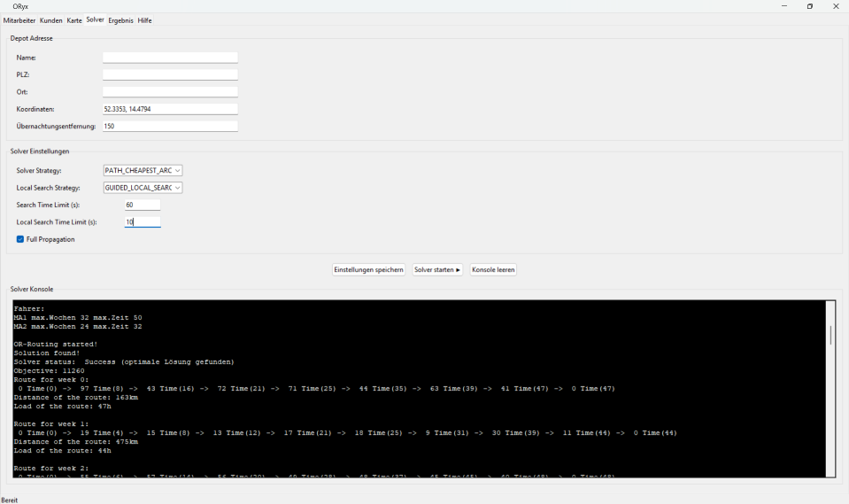This screenshot has width=849, height=504.
Task: Switch to the Karte menu
Action: pos(74,20)
